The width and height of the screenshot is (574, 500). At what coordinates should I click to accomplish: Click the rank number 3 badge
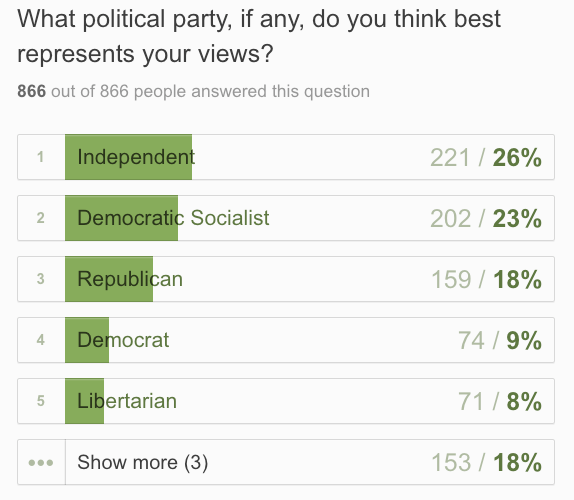pyautogui.click(x=41, y=279)
